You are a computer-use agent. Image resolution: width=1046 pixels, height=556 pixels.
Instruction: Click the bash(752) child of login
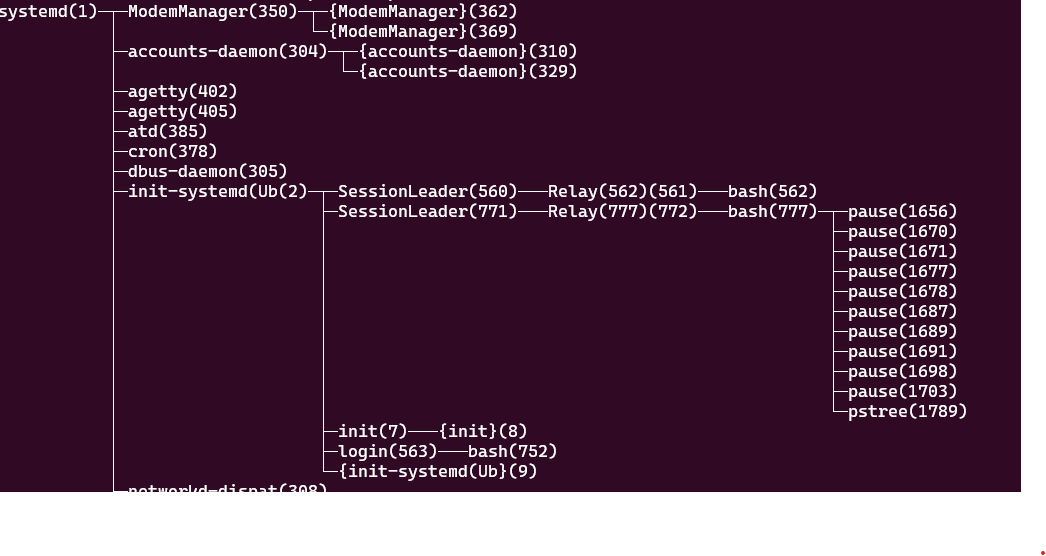click(x=512, y=451)
